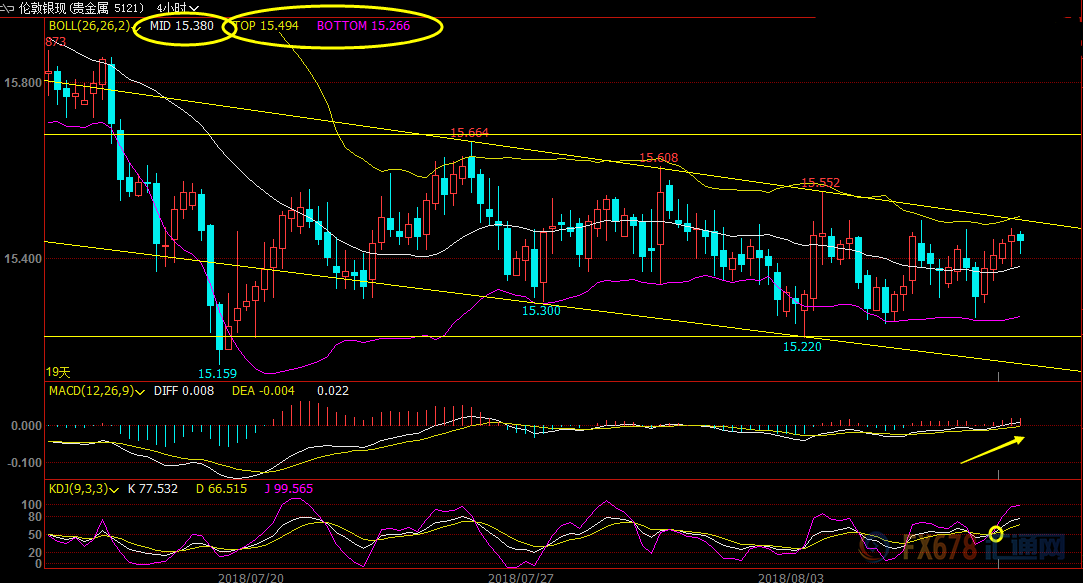Expand the BOLL(26,26,2) indicator dropdown
Screen dimensions: 1083x583
pyautogui.click(x=135, y=28)
